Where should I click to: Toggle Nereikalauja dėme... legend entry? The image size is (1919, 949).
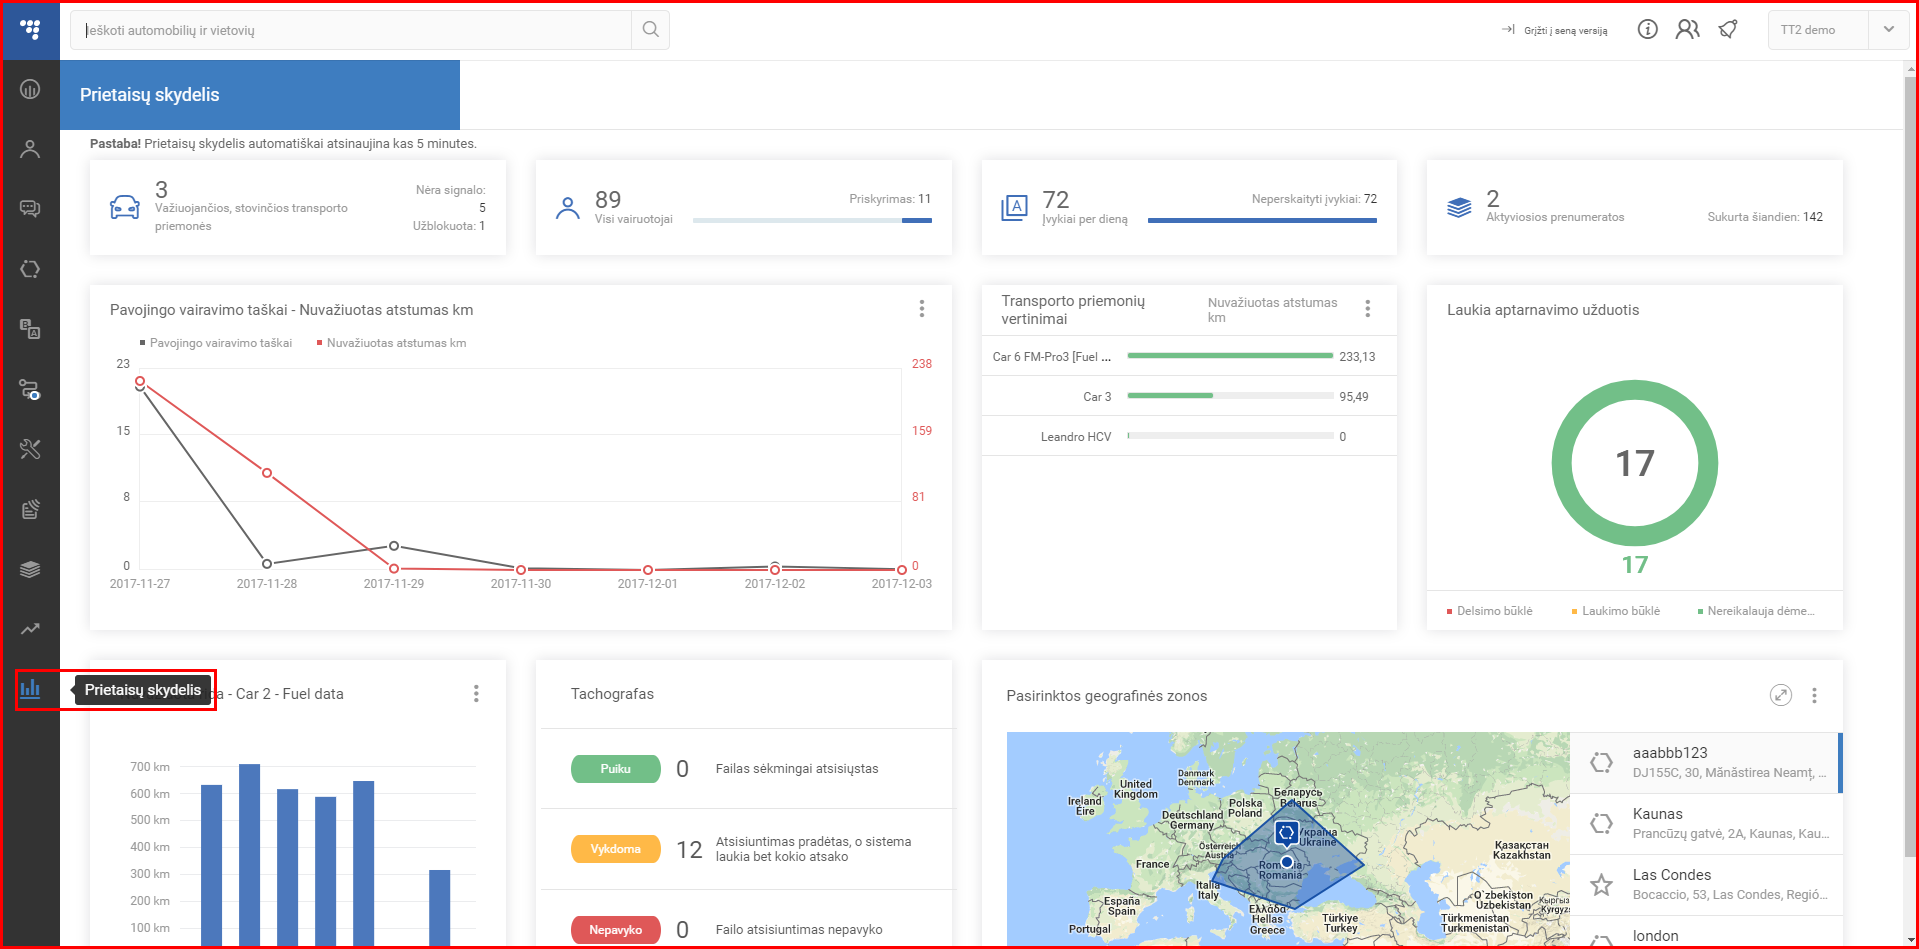pos(1756,611)
